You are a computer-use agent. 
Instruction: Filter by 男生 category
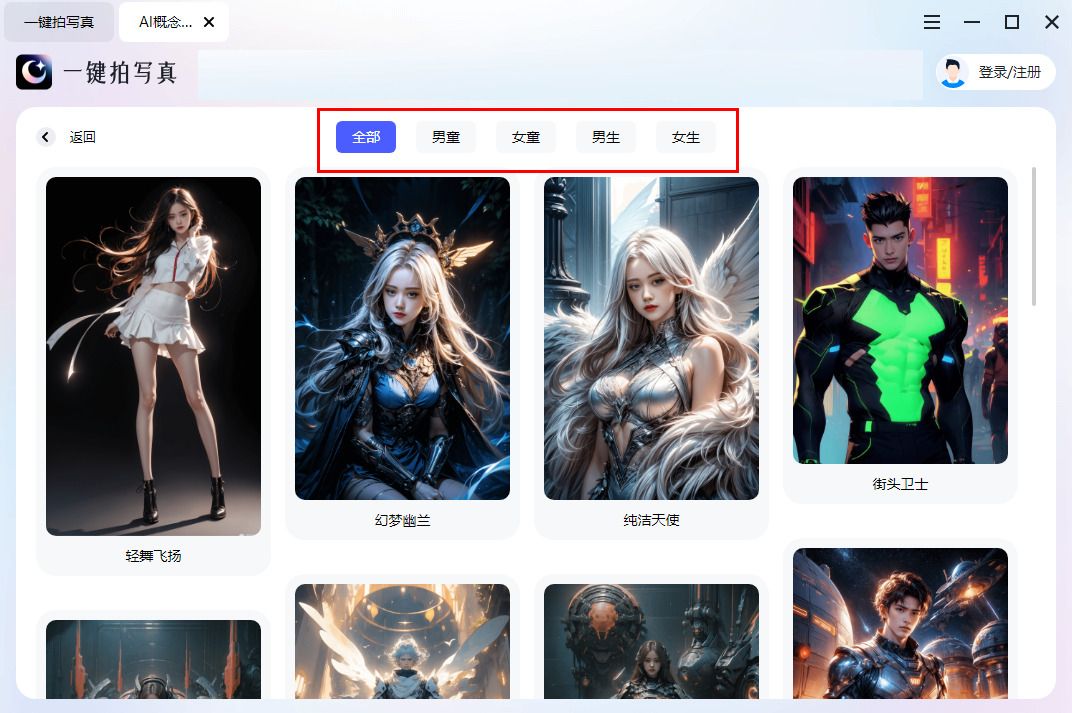[606, 137]
